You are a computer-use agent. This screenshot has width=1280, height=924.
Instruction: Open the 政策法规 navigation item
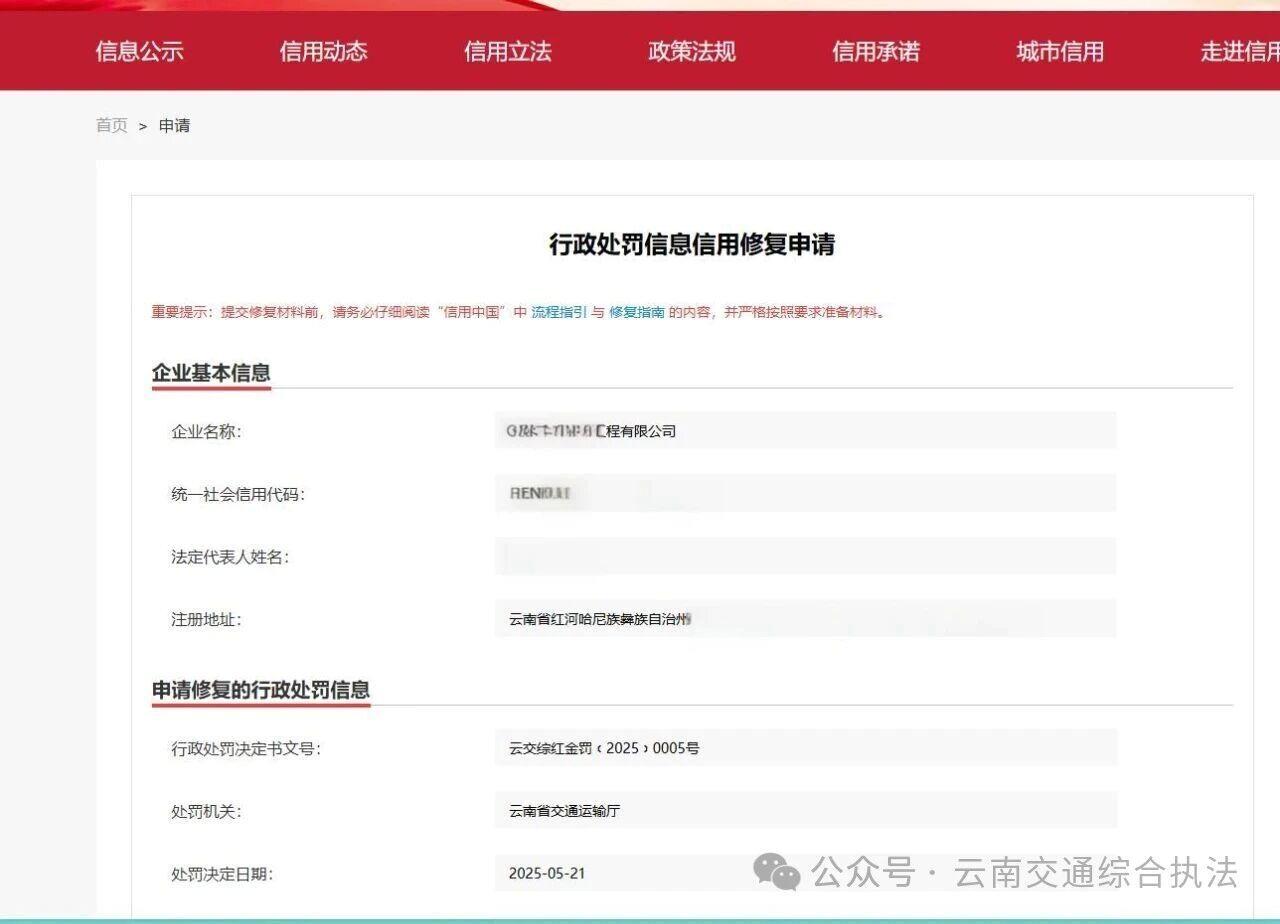point(691,52)
